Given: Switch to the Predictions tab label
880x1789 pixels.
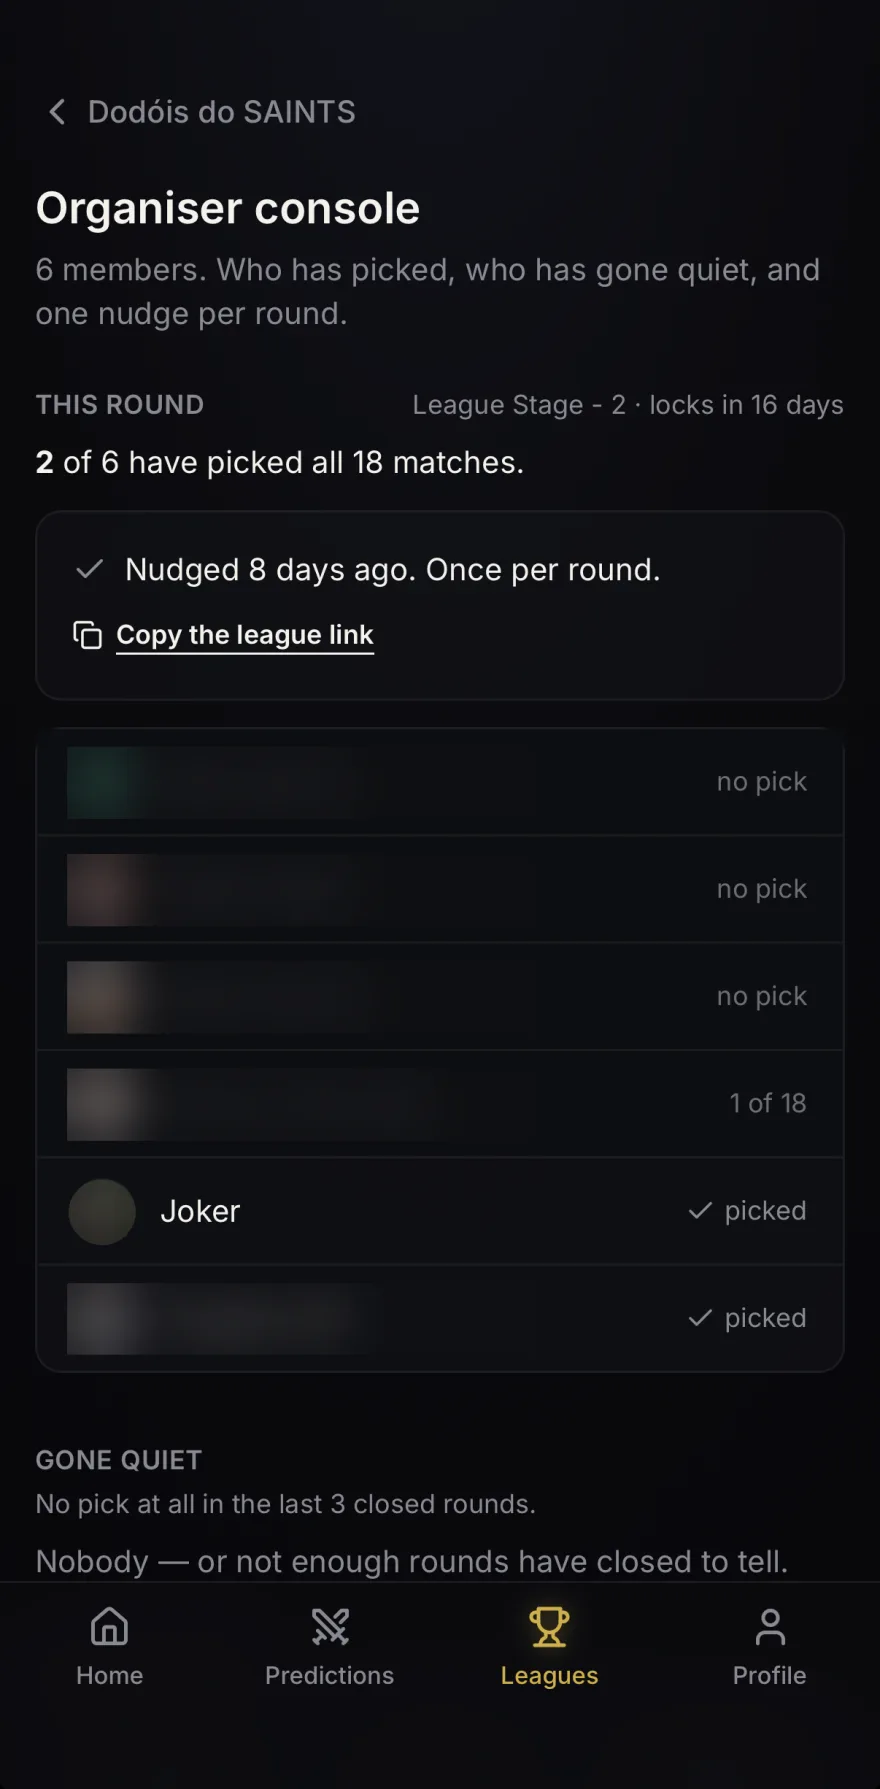Looking at the screenshot, I should tap(330, 1675).
